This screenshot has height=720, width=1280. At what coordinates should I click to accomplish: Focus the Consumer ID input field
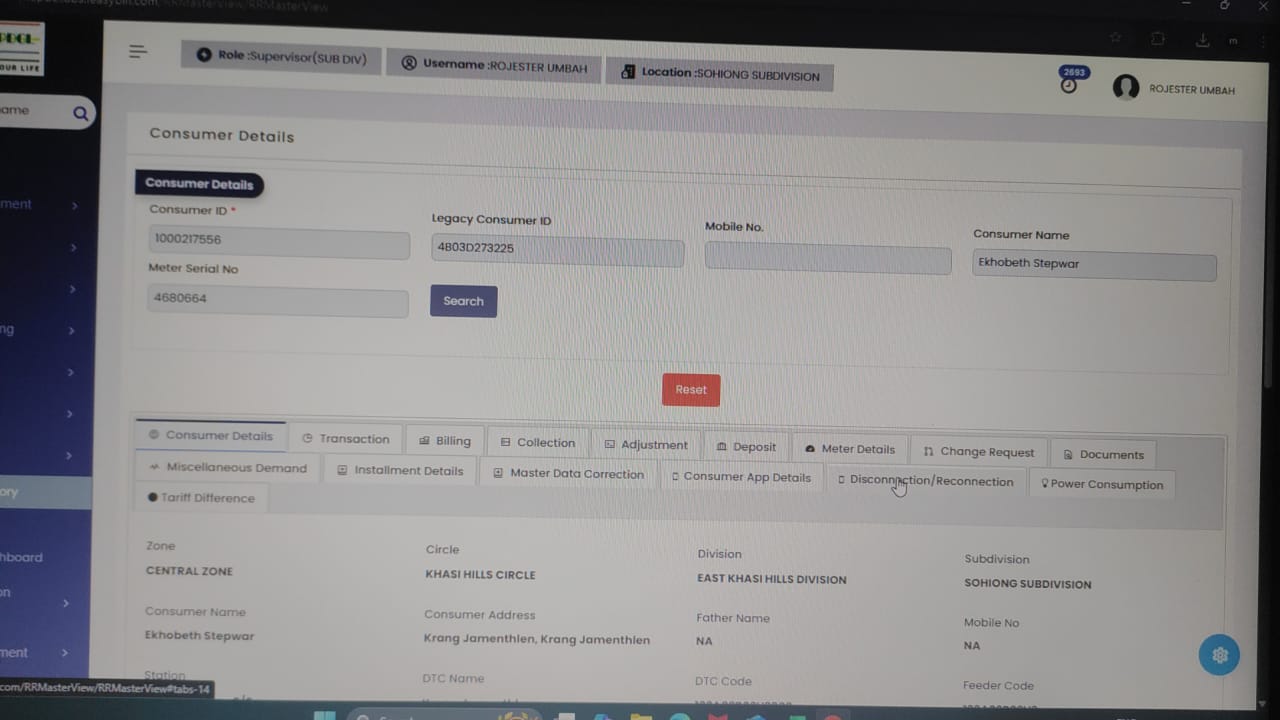tap(279, 241)
